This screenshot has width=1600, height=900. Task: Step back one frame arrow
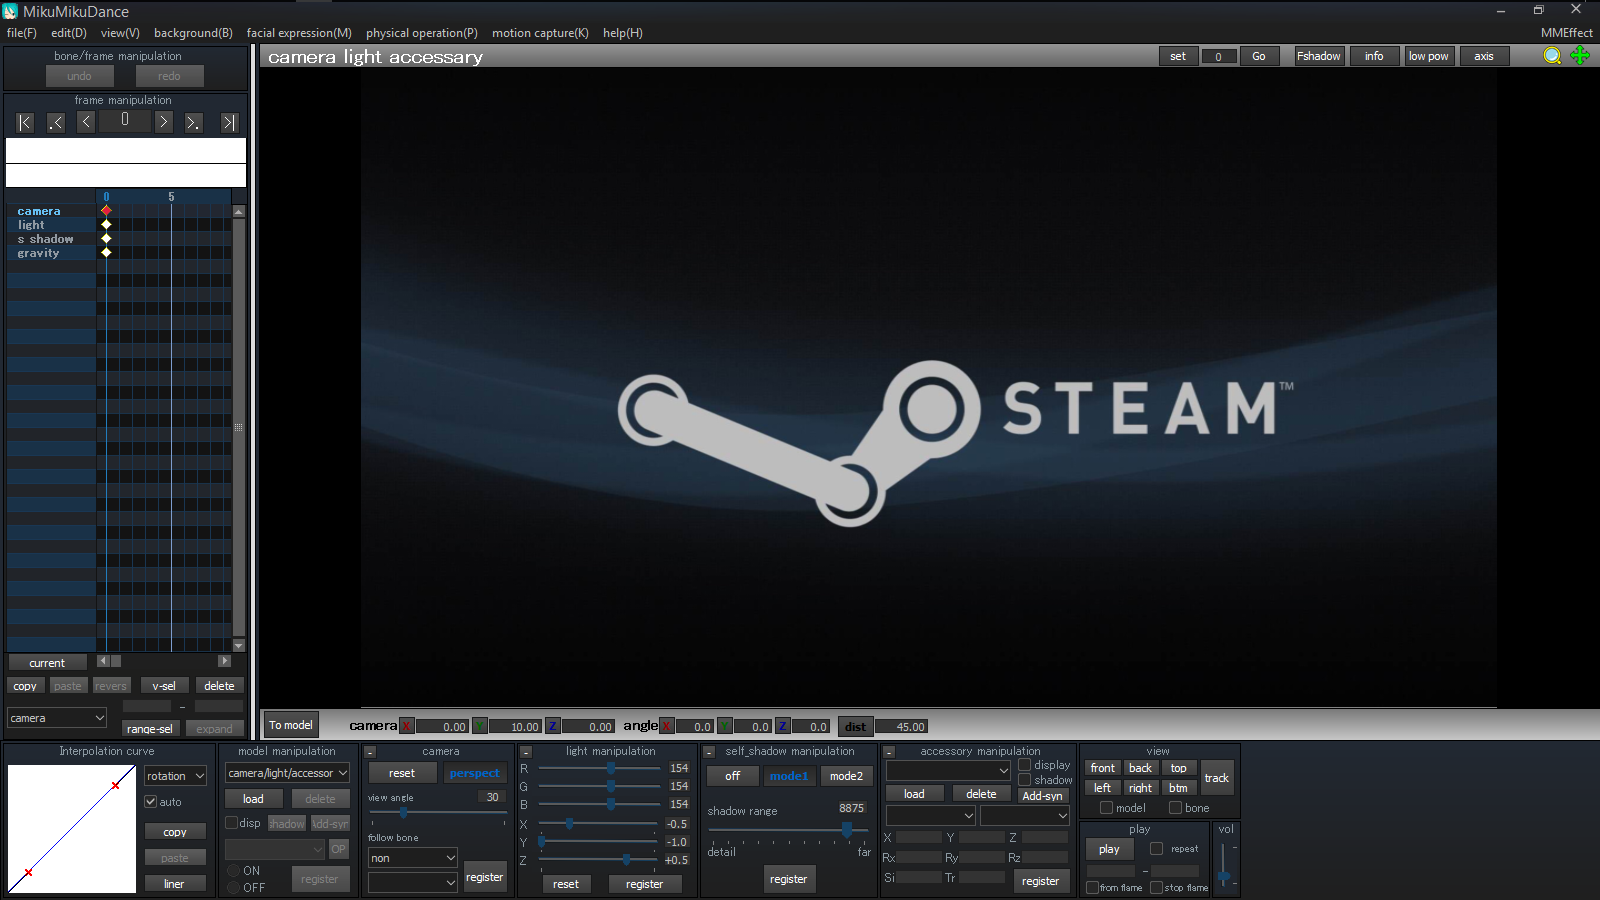(x=86, y=122)
